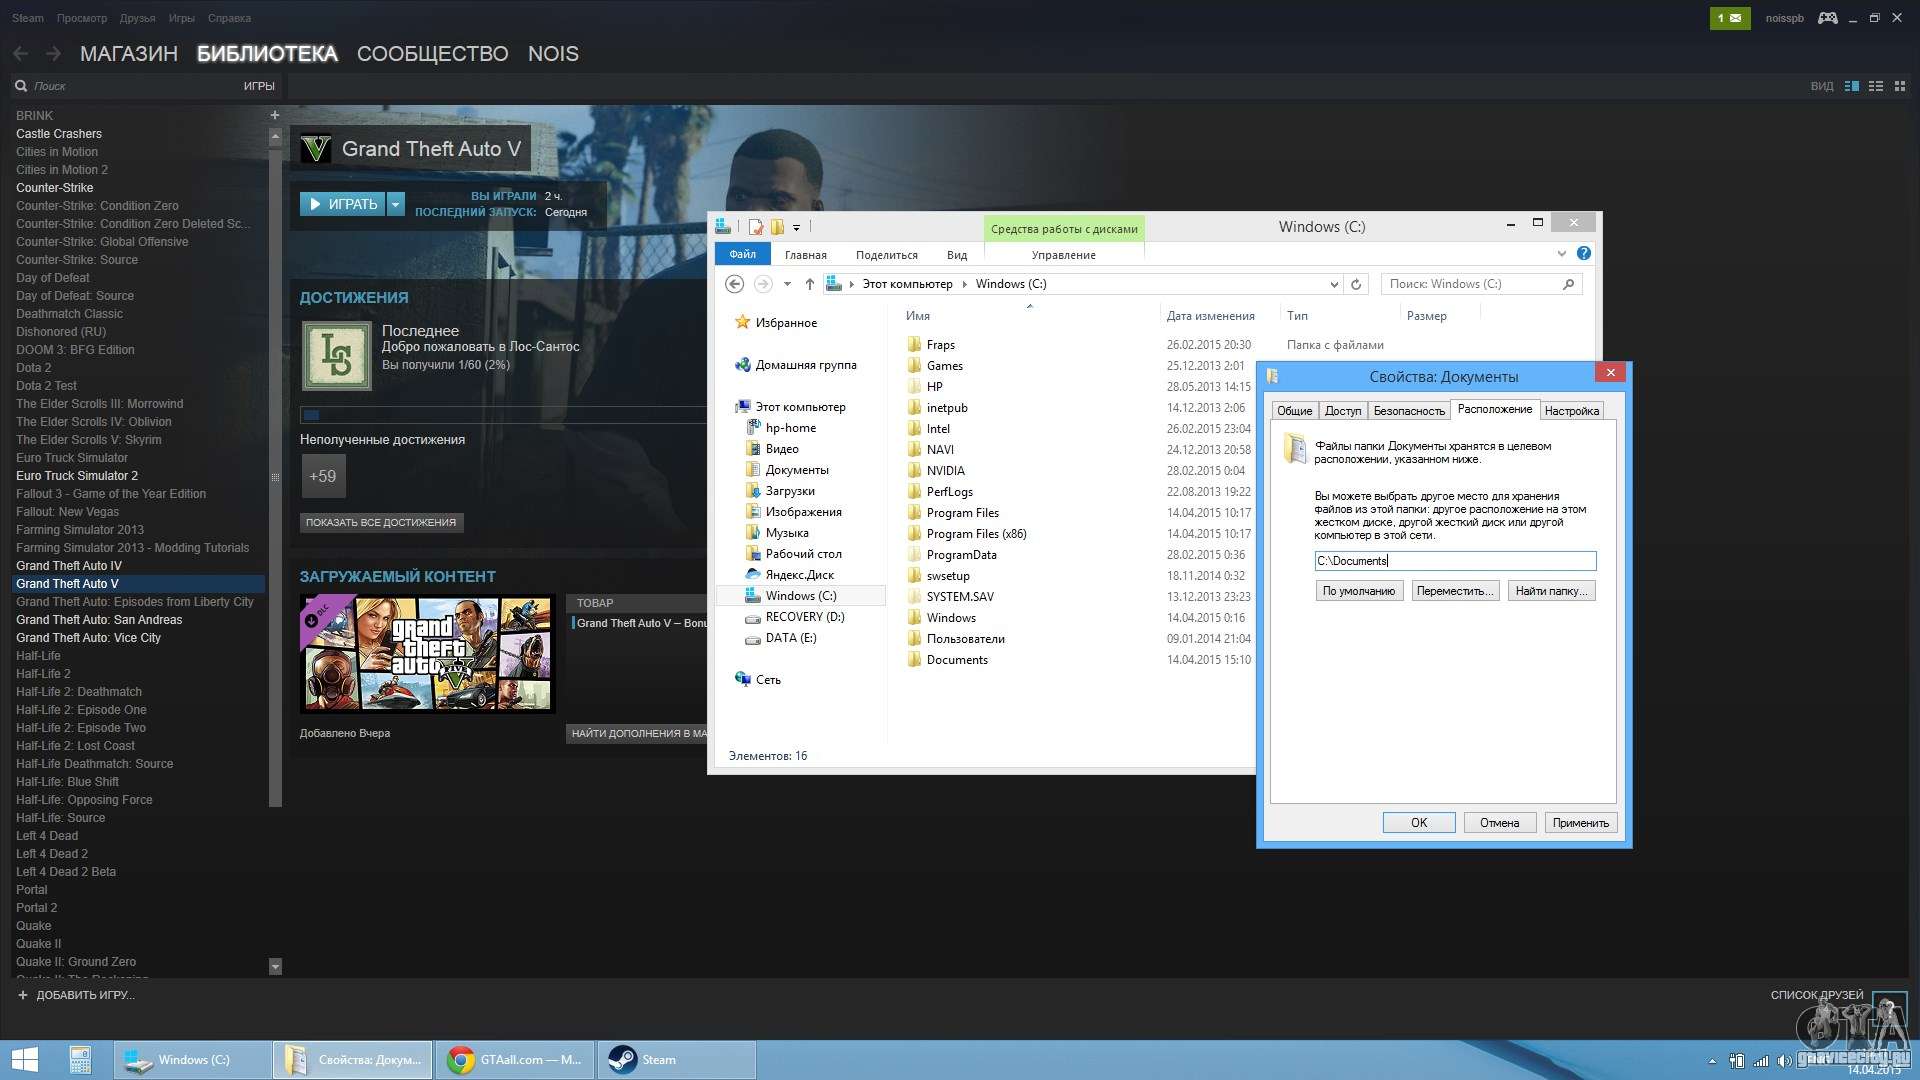
Task: Expand breadcrumb arrow after Этот компьютер
Action: (x=965, y=284)
